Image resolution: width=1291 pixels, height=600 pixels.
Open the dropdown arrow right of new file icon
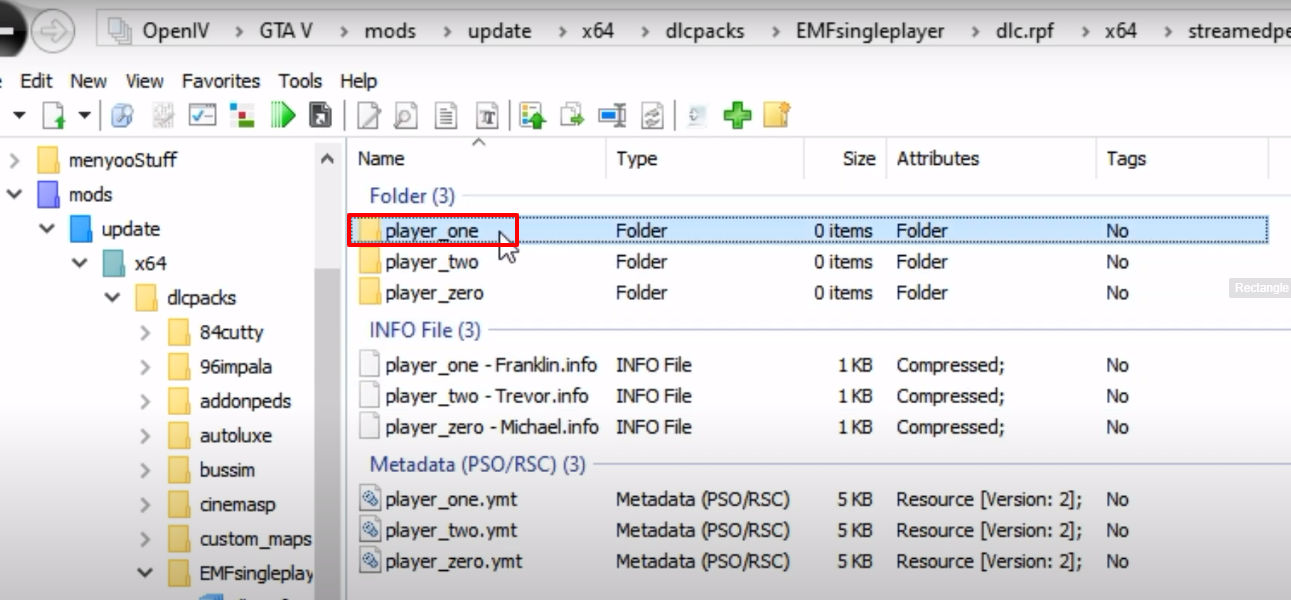pos(84,115)
